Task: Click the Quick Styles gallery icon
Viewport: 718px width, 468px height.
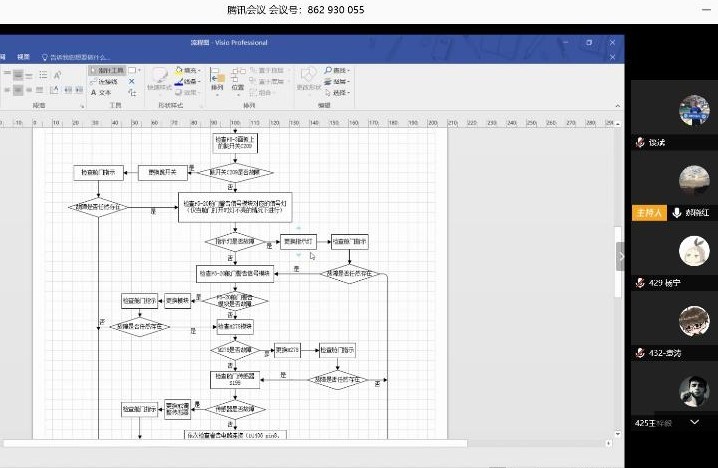Action: pos(160,78)
